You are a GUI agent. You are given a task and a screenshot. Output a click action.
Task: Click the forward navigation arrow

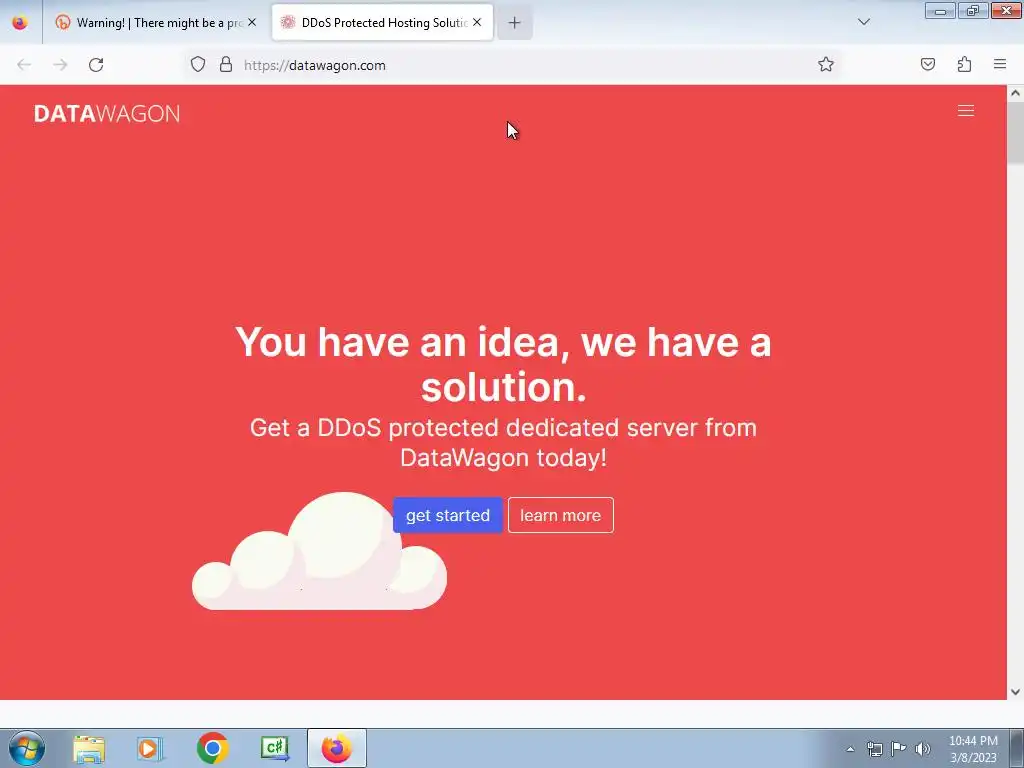(60, 65)
